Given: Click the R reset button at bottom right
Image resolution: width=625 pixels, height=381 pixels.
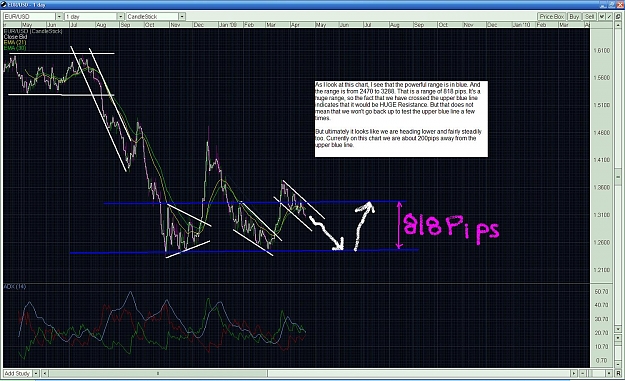Looking at the screenshot, I should point(618,373).
